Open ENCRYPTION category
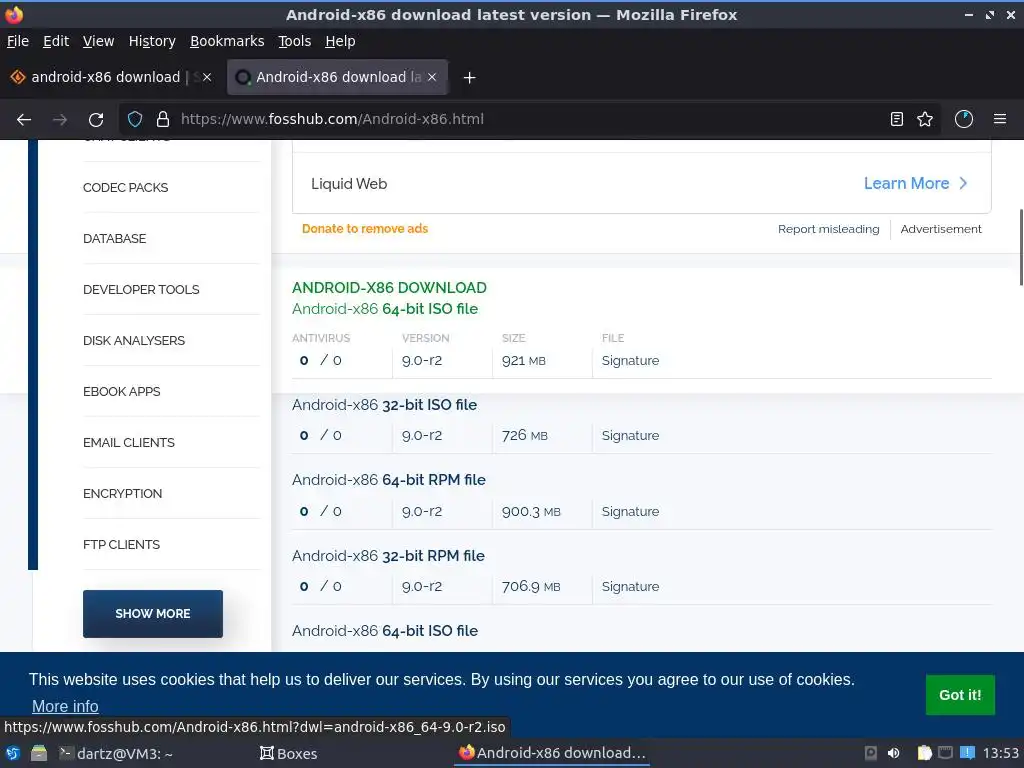Screen dimensions: 1024x768 click(122, 493)
